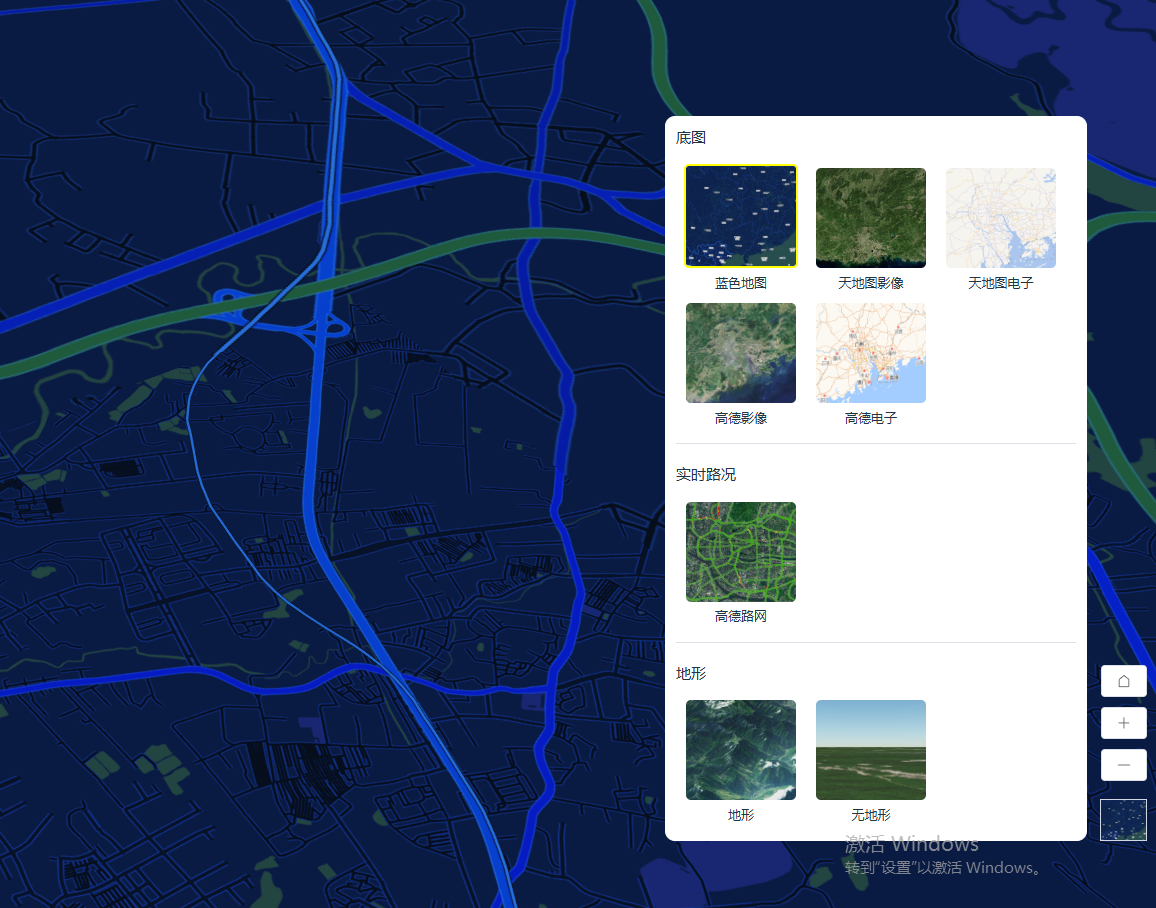Zoom in with the plus button
Viewport: 1156px width, 908px height.
point(1123,723)
